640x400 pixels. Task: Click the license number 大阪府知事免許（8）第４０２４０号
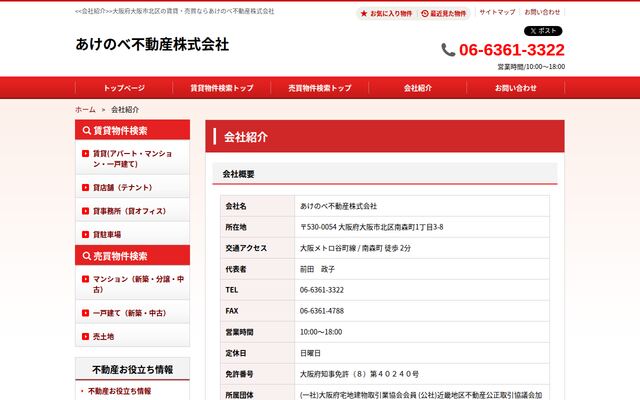pyautogui.click(x=359, y=374)
